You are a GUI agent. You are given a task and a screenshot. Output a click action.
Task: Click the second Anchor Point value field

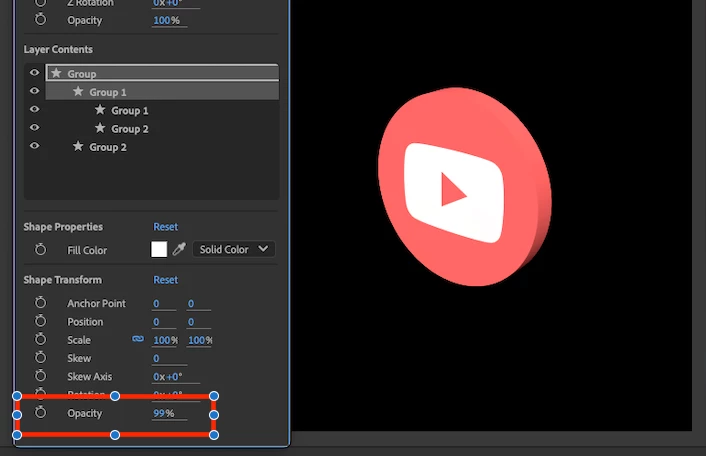(199, 303)
